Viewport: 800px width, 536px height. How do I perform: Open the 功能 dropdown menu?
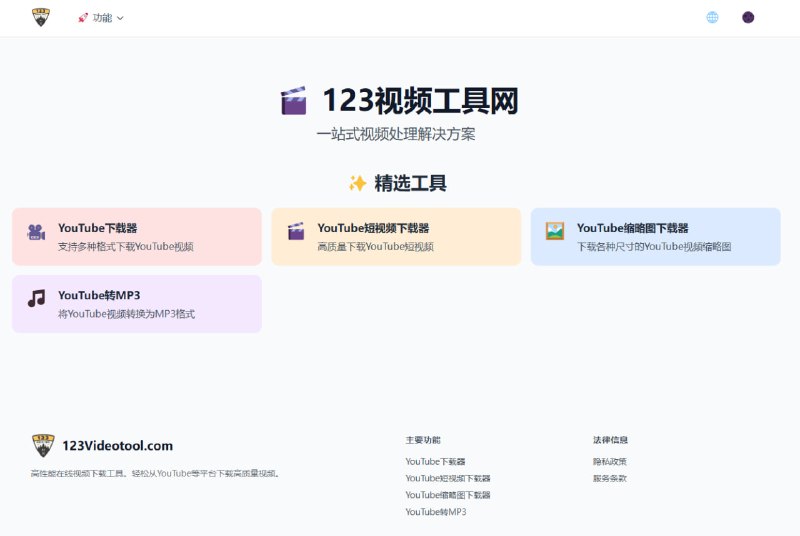(x=102, y=18)
